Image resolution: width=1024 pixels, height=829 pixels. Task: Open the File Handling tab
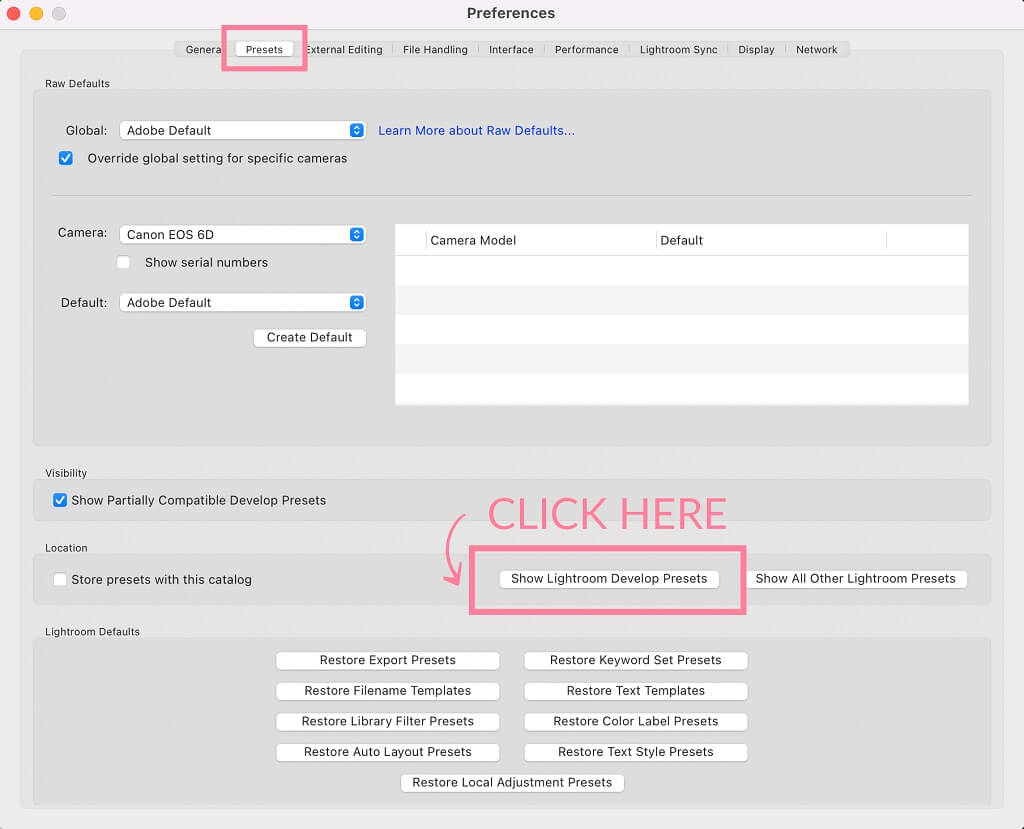(x=435, y=50)
